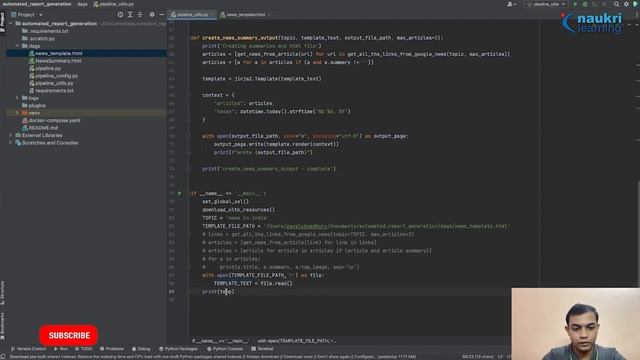Open the Python Packages tool window

[x=178, y=349]
